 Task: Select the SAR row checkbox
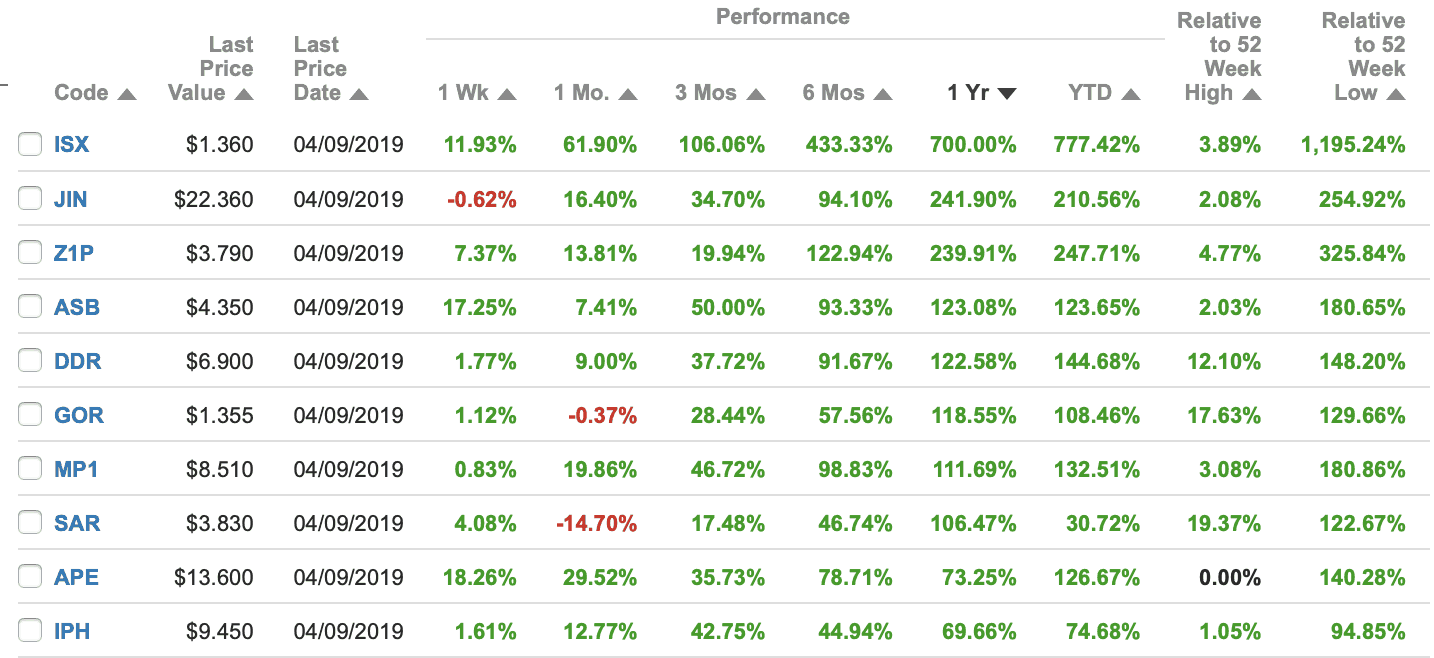pos(30,523)
